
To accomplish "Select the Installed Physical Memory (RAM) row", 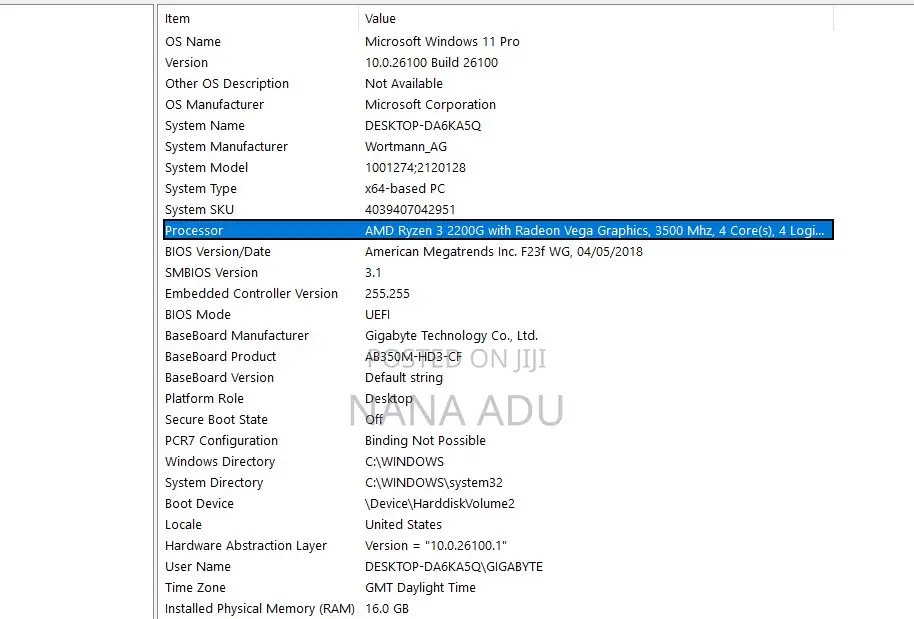I will [x=498, y=609].
